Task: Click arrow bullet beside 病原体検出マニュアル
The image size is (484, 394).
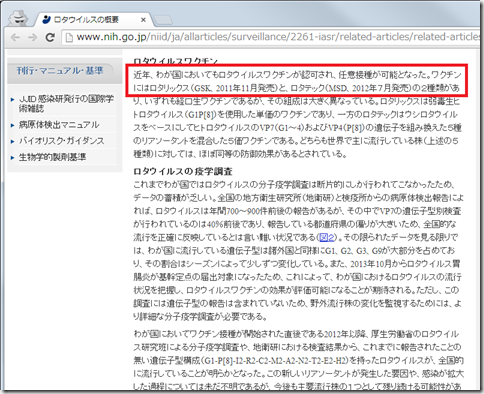Action: click(x=12, y=125)
